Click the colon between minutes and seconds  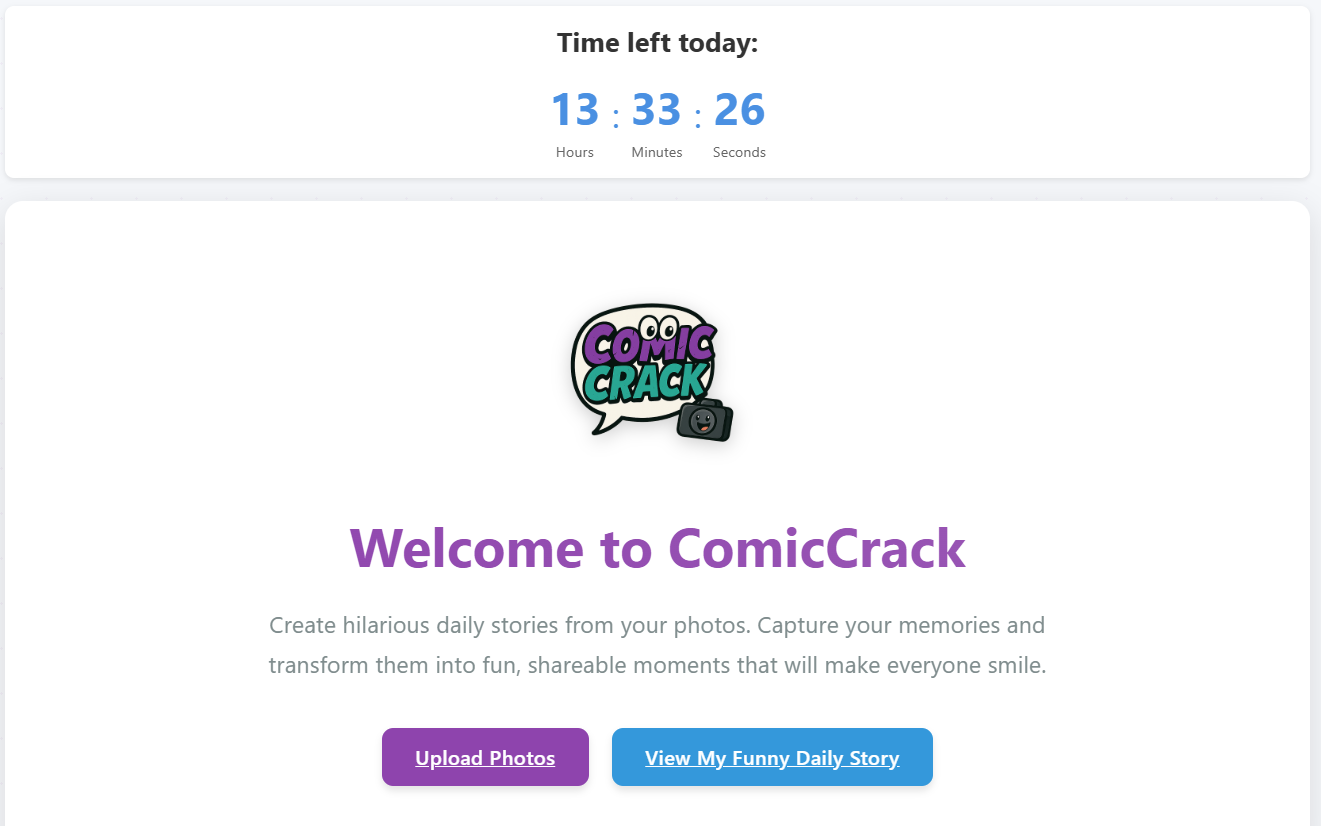[x=698, y=118]
